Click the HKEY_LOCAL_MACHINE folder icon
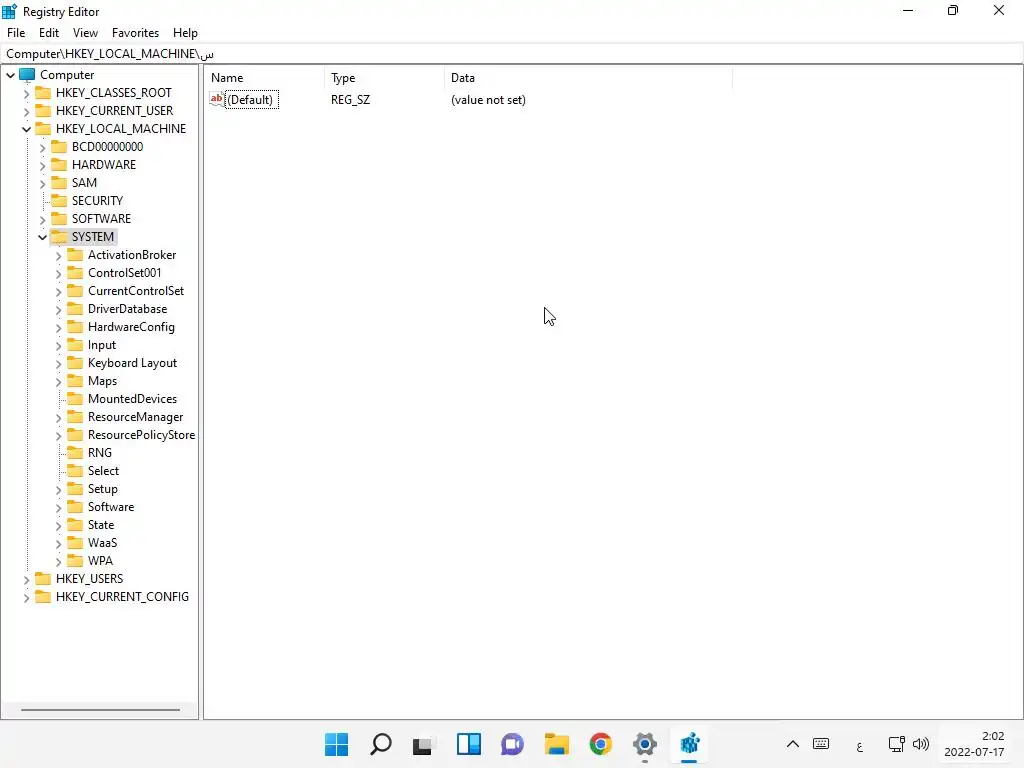This screenshot has width=1024, height=768. [x=43, y=129]
